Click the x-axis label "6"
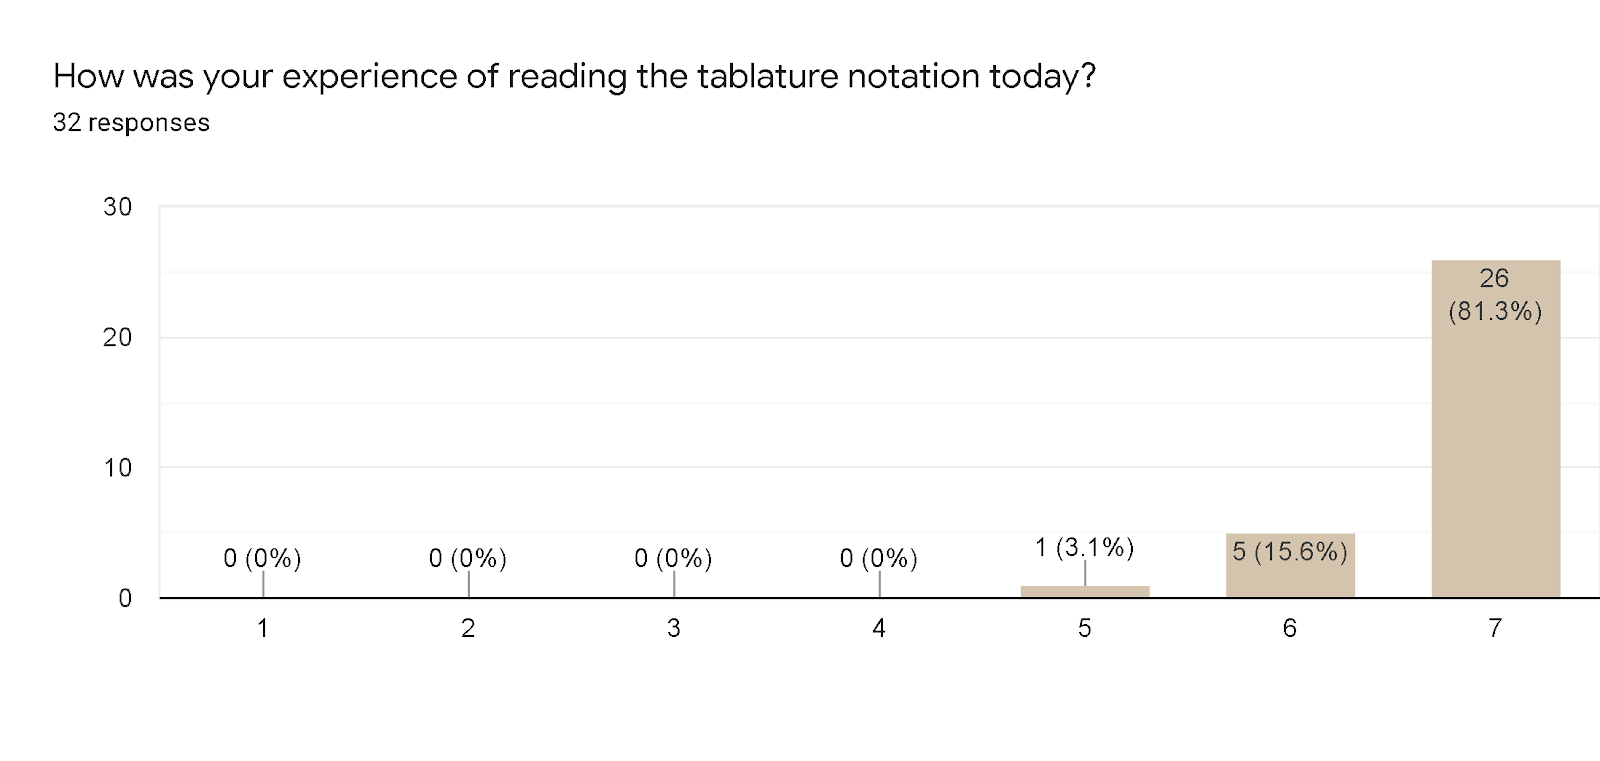Viewport: 1600px width, 761px height. 1290,628
